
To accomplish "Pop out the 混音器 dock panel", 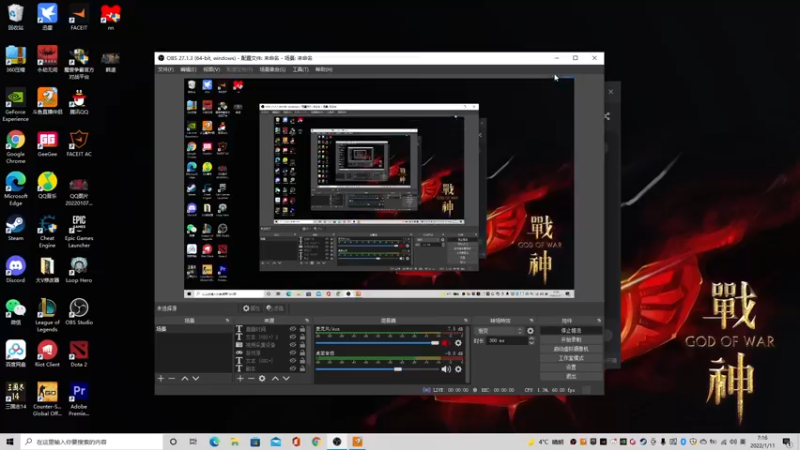I will pos(466,320).
